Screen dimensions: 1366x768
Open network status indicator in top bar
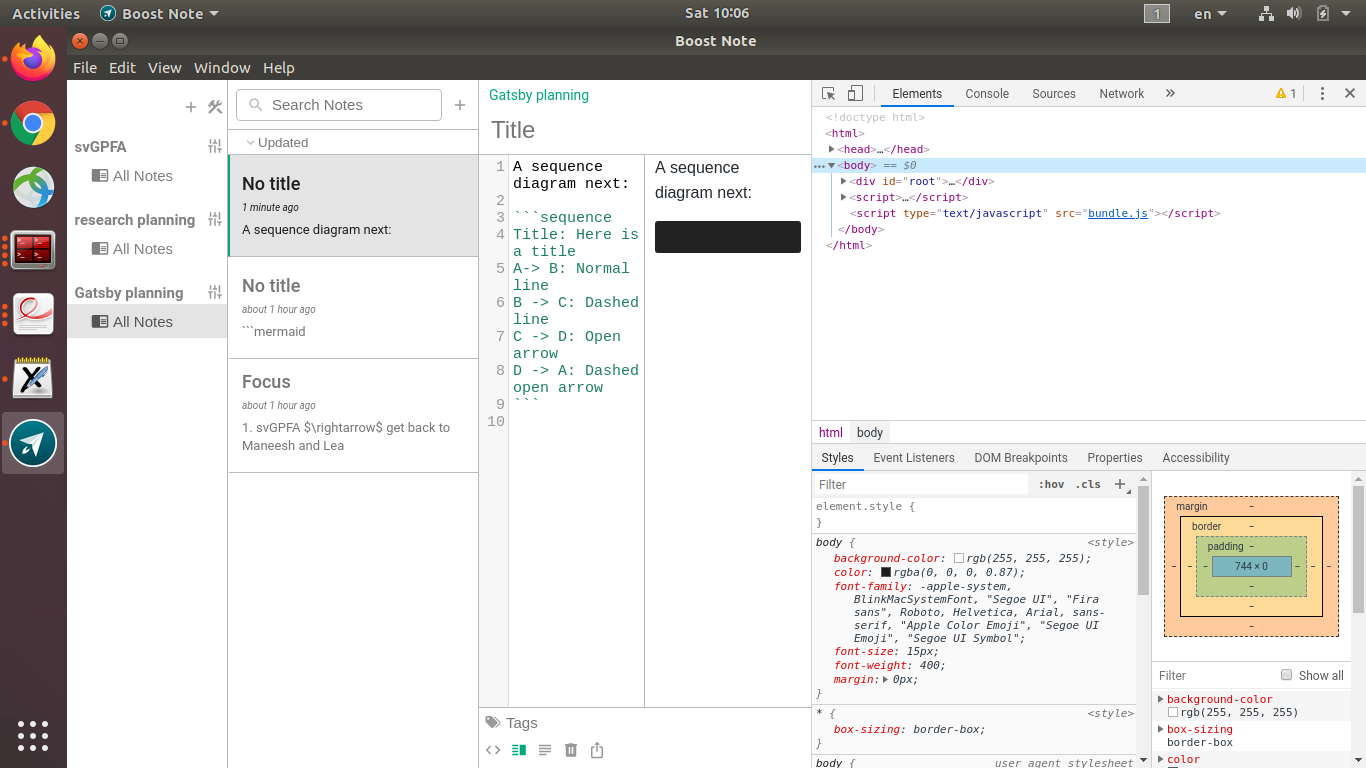pyautogui.click(x=1266, y=13)
